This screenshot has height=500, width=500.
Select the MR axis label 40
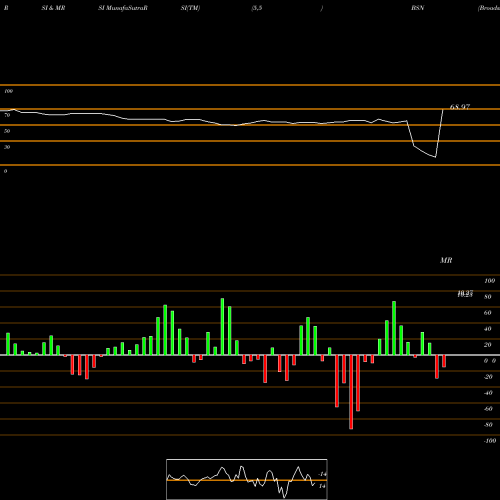[488, 329]
